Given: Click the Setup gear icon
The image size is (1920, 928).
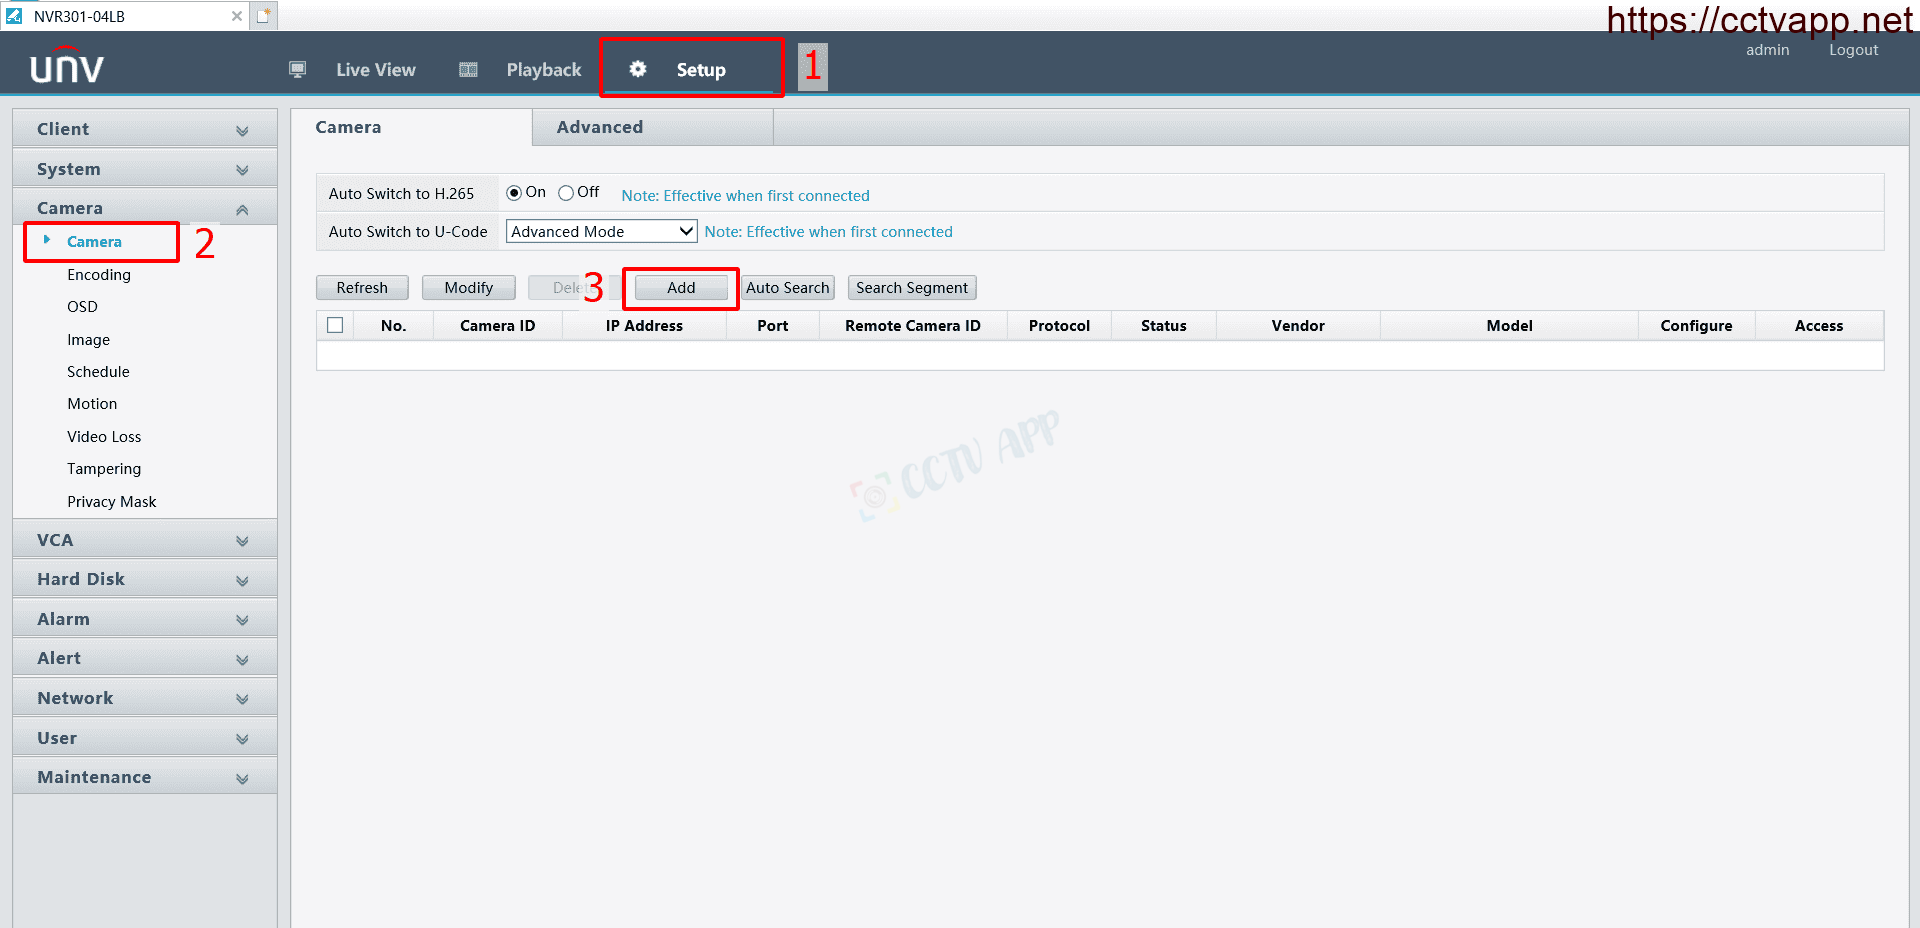Looking at the screenshot, I should 637,69.
